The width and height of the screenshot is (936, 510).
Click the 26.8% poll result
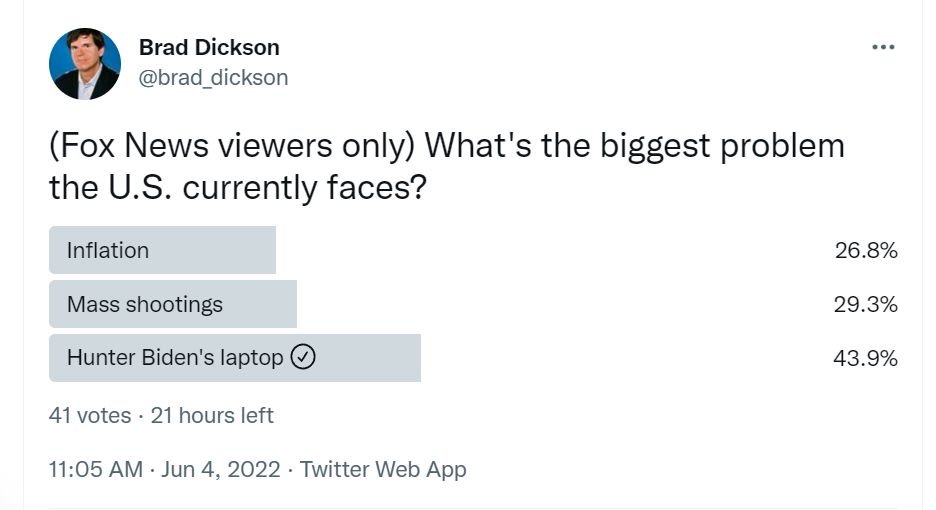coord(865,250)
